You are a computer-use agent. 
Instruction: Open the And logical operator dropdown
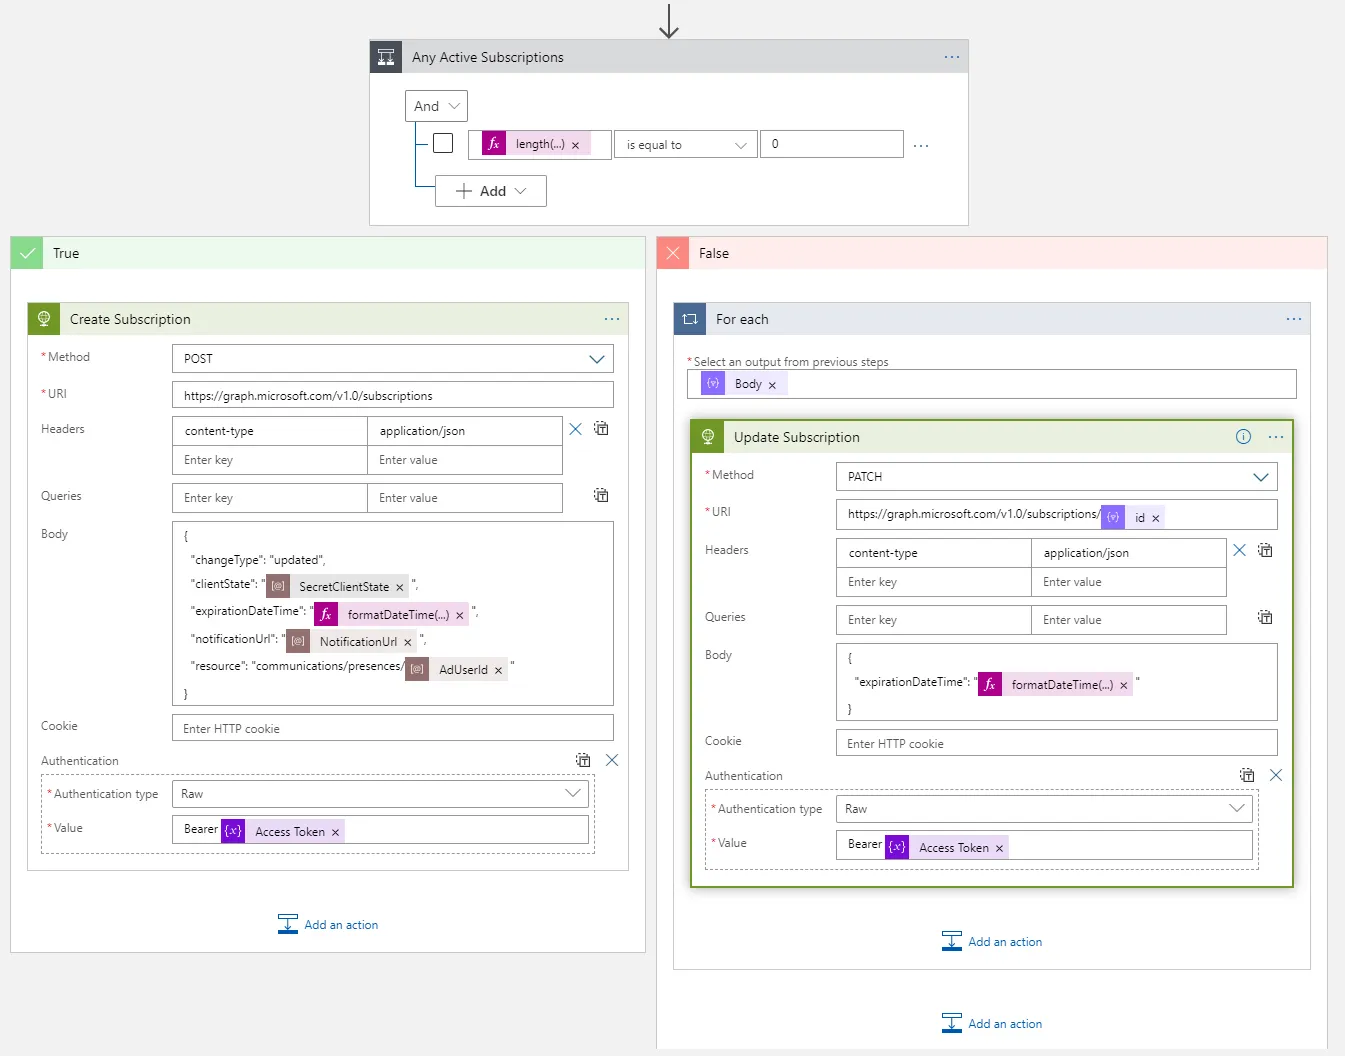coord(437,106)
